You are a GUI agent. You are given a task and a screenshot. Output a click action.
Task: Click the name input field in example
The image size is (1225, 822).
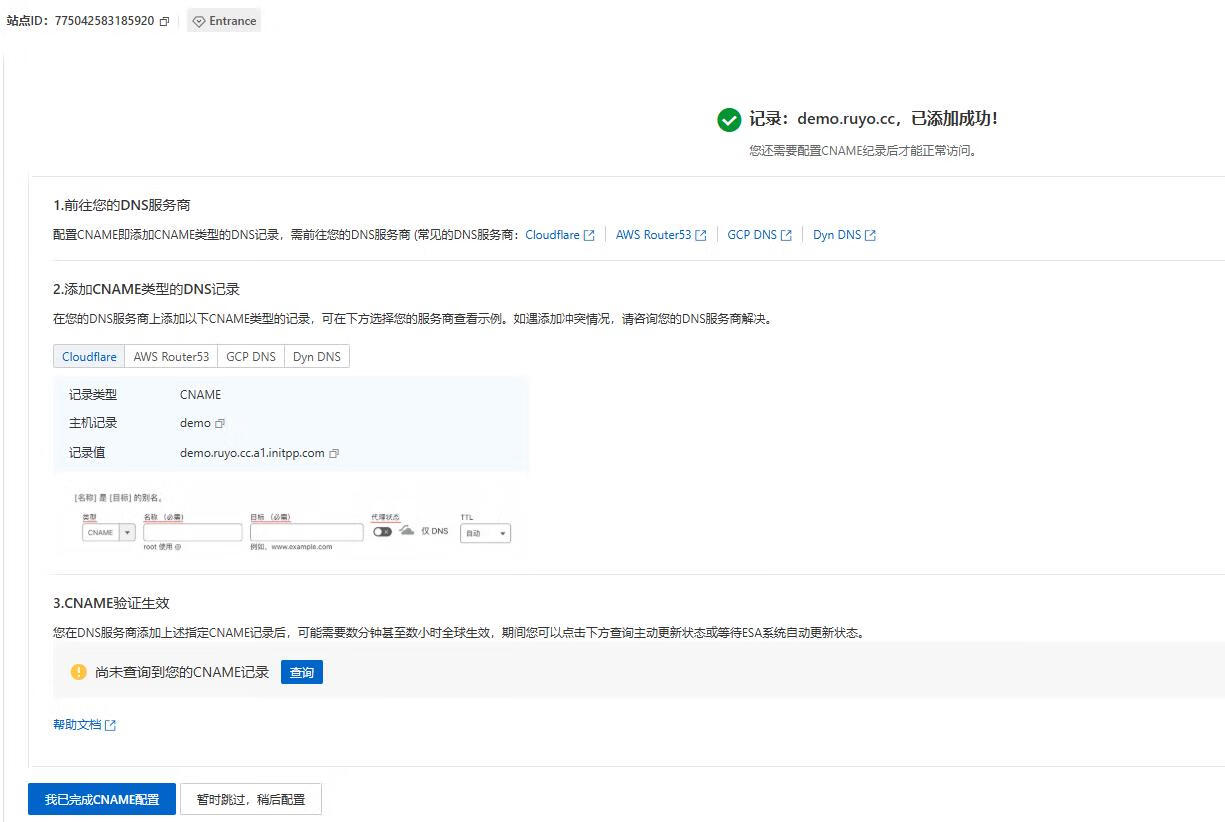(x=192, y=533)
